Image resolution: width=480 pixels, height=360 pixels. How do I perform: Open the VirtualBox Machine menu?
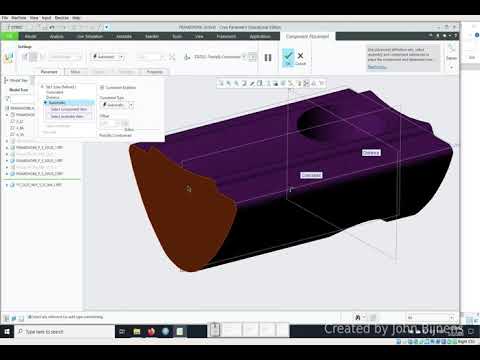tap(19, 18)
